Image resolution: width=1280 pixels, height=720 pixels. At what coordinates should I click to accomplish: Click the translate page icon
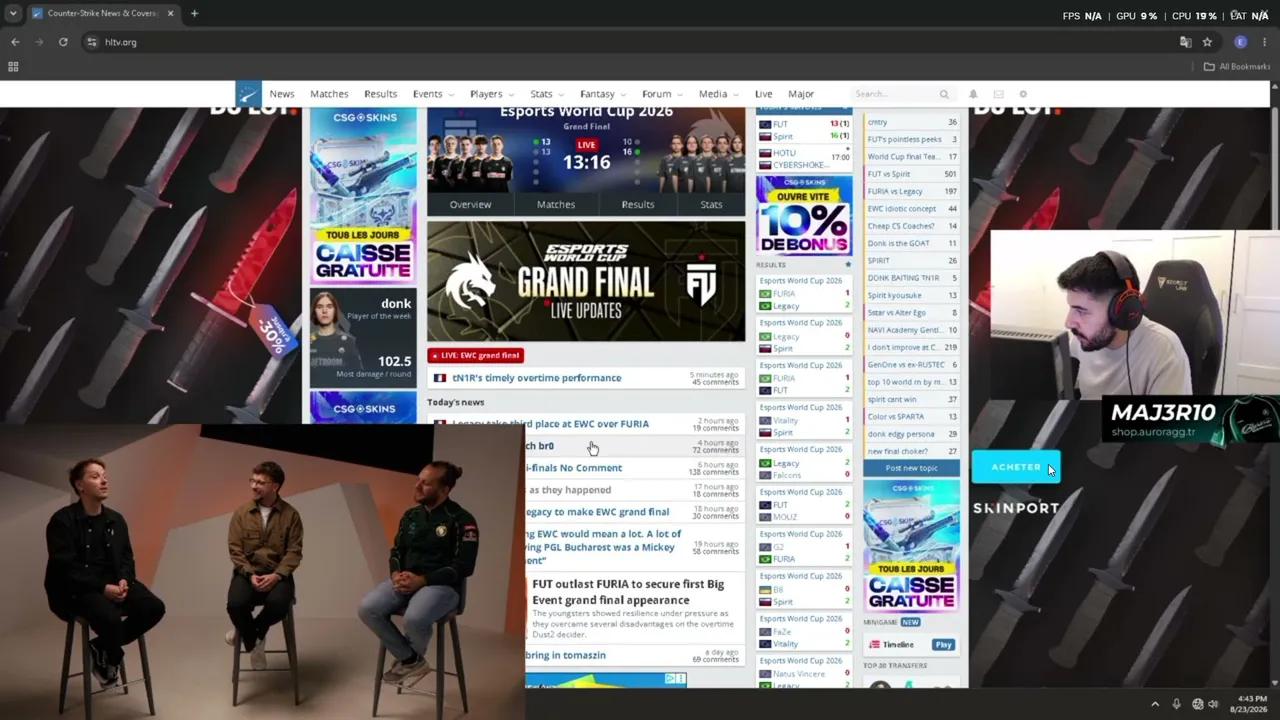(1185, 42)
